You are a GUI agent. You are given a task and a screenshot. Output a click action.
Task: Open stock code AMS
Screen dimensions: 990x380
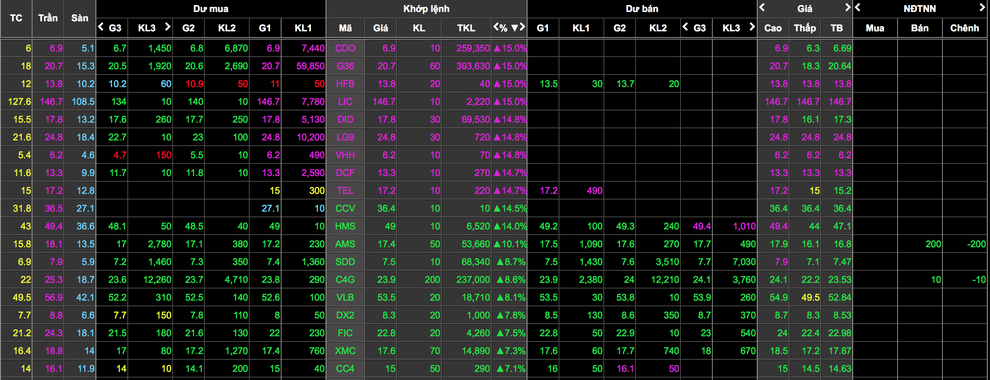point(345,244)
